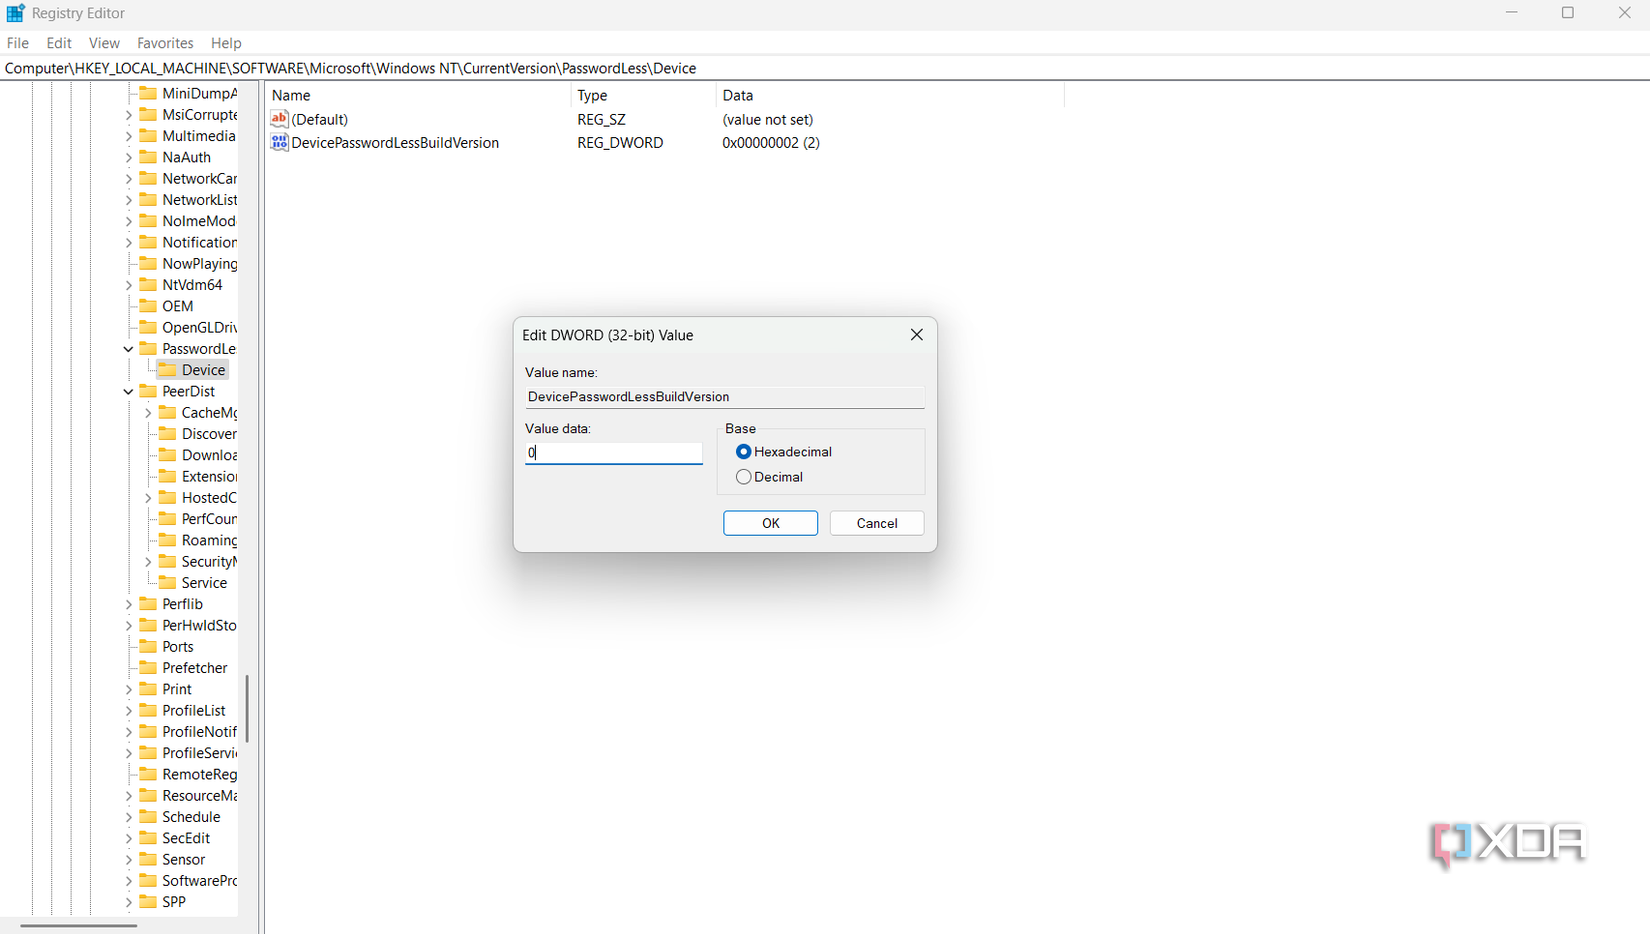The image size is (1650, 934).
Task: Click the tree pane vertical scrollbar thumb
Action: tap(246, 708)
